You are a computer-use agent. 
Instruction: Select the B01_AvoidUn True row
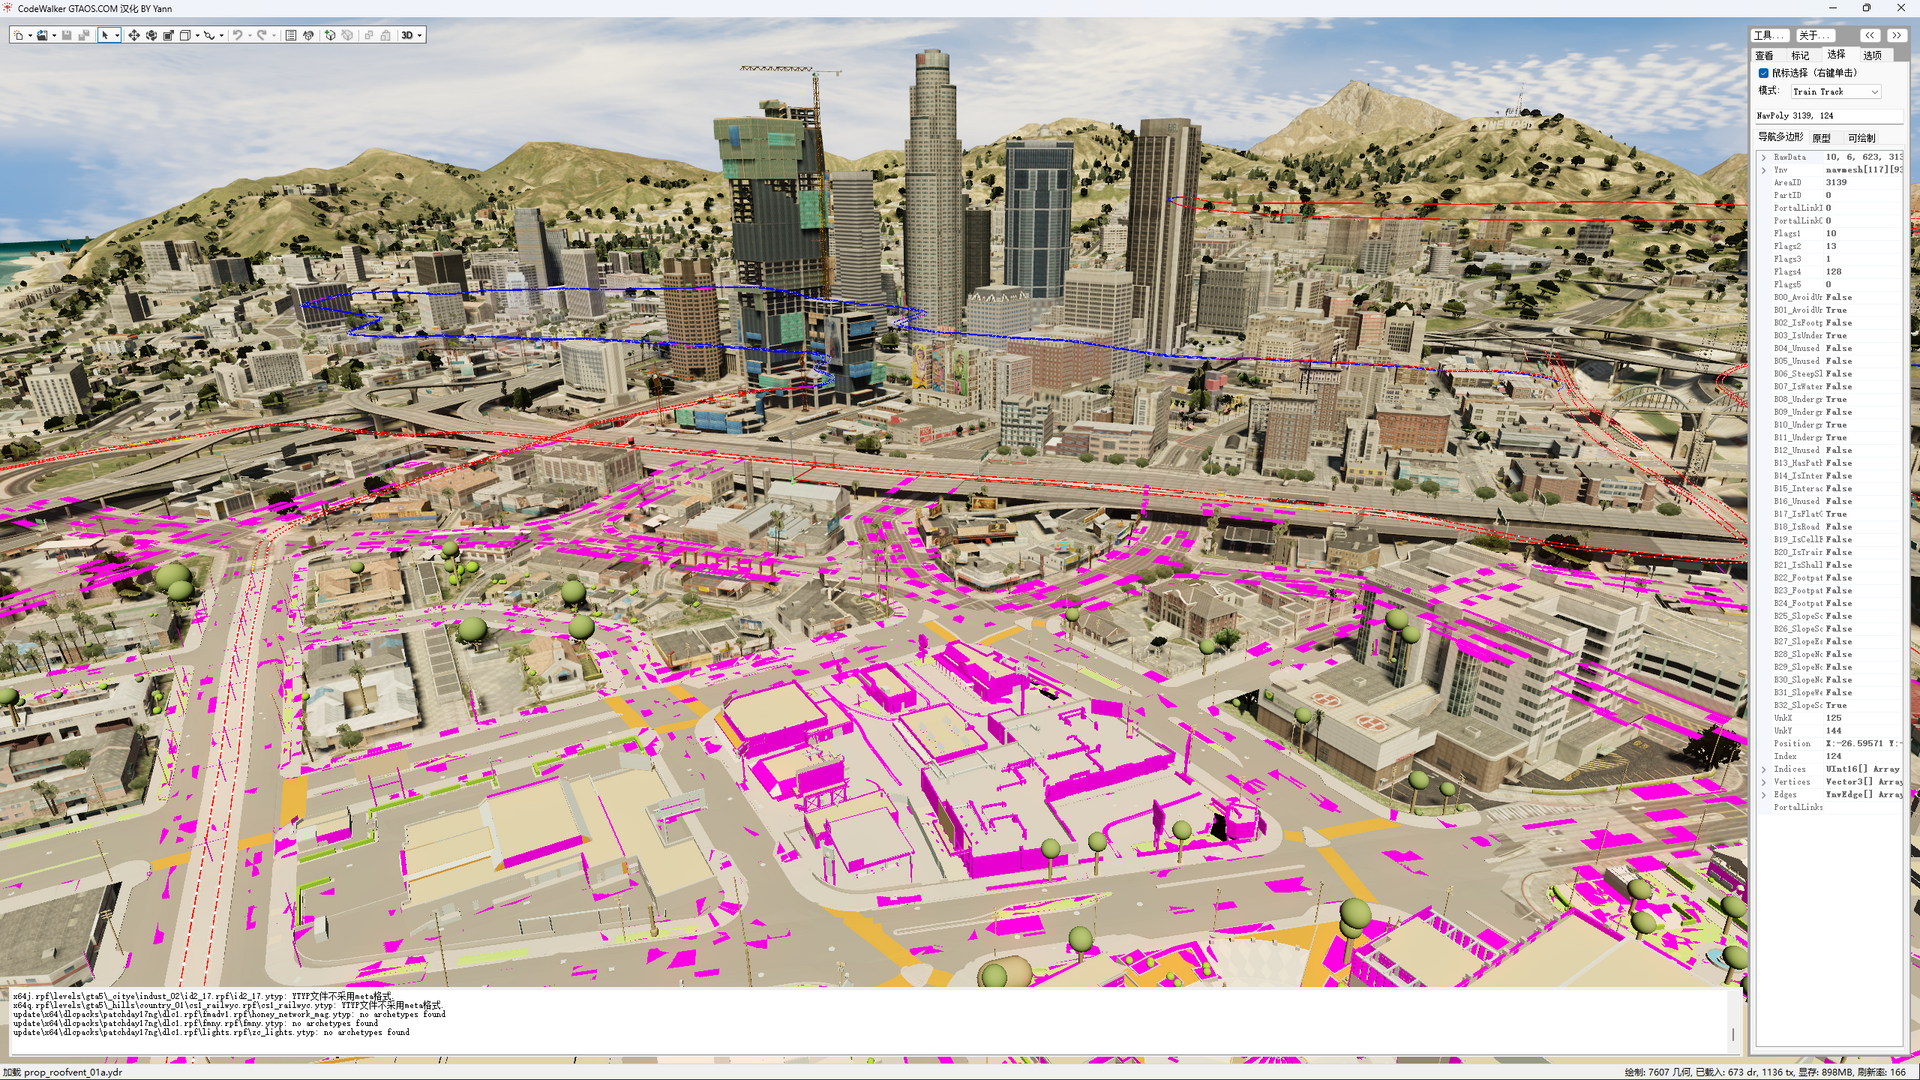(1836, 310)
